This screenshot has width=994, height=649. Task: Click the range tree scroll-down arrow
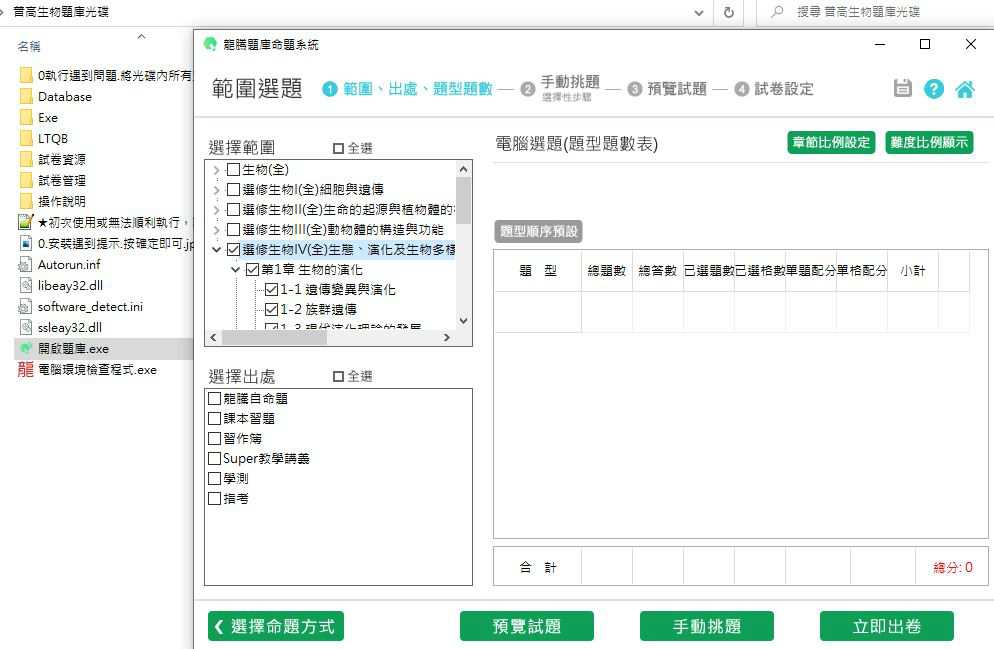pos(463,321)
